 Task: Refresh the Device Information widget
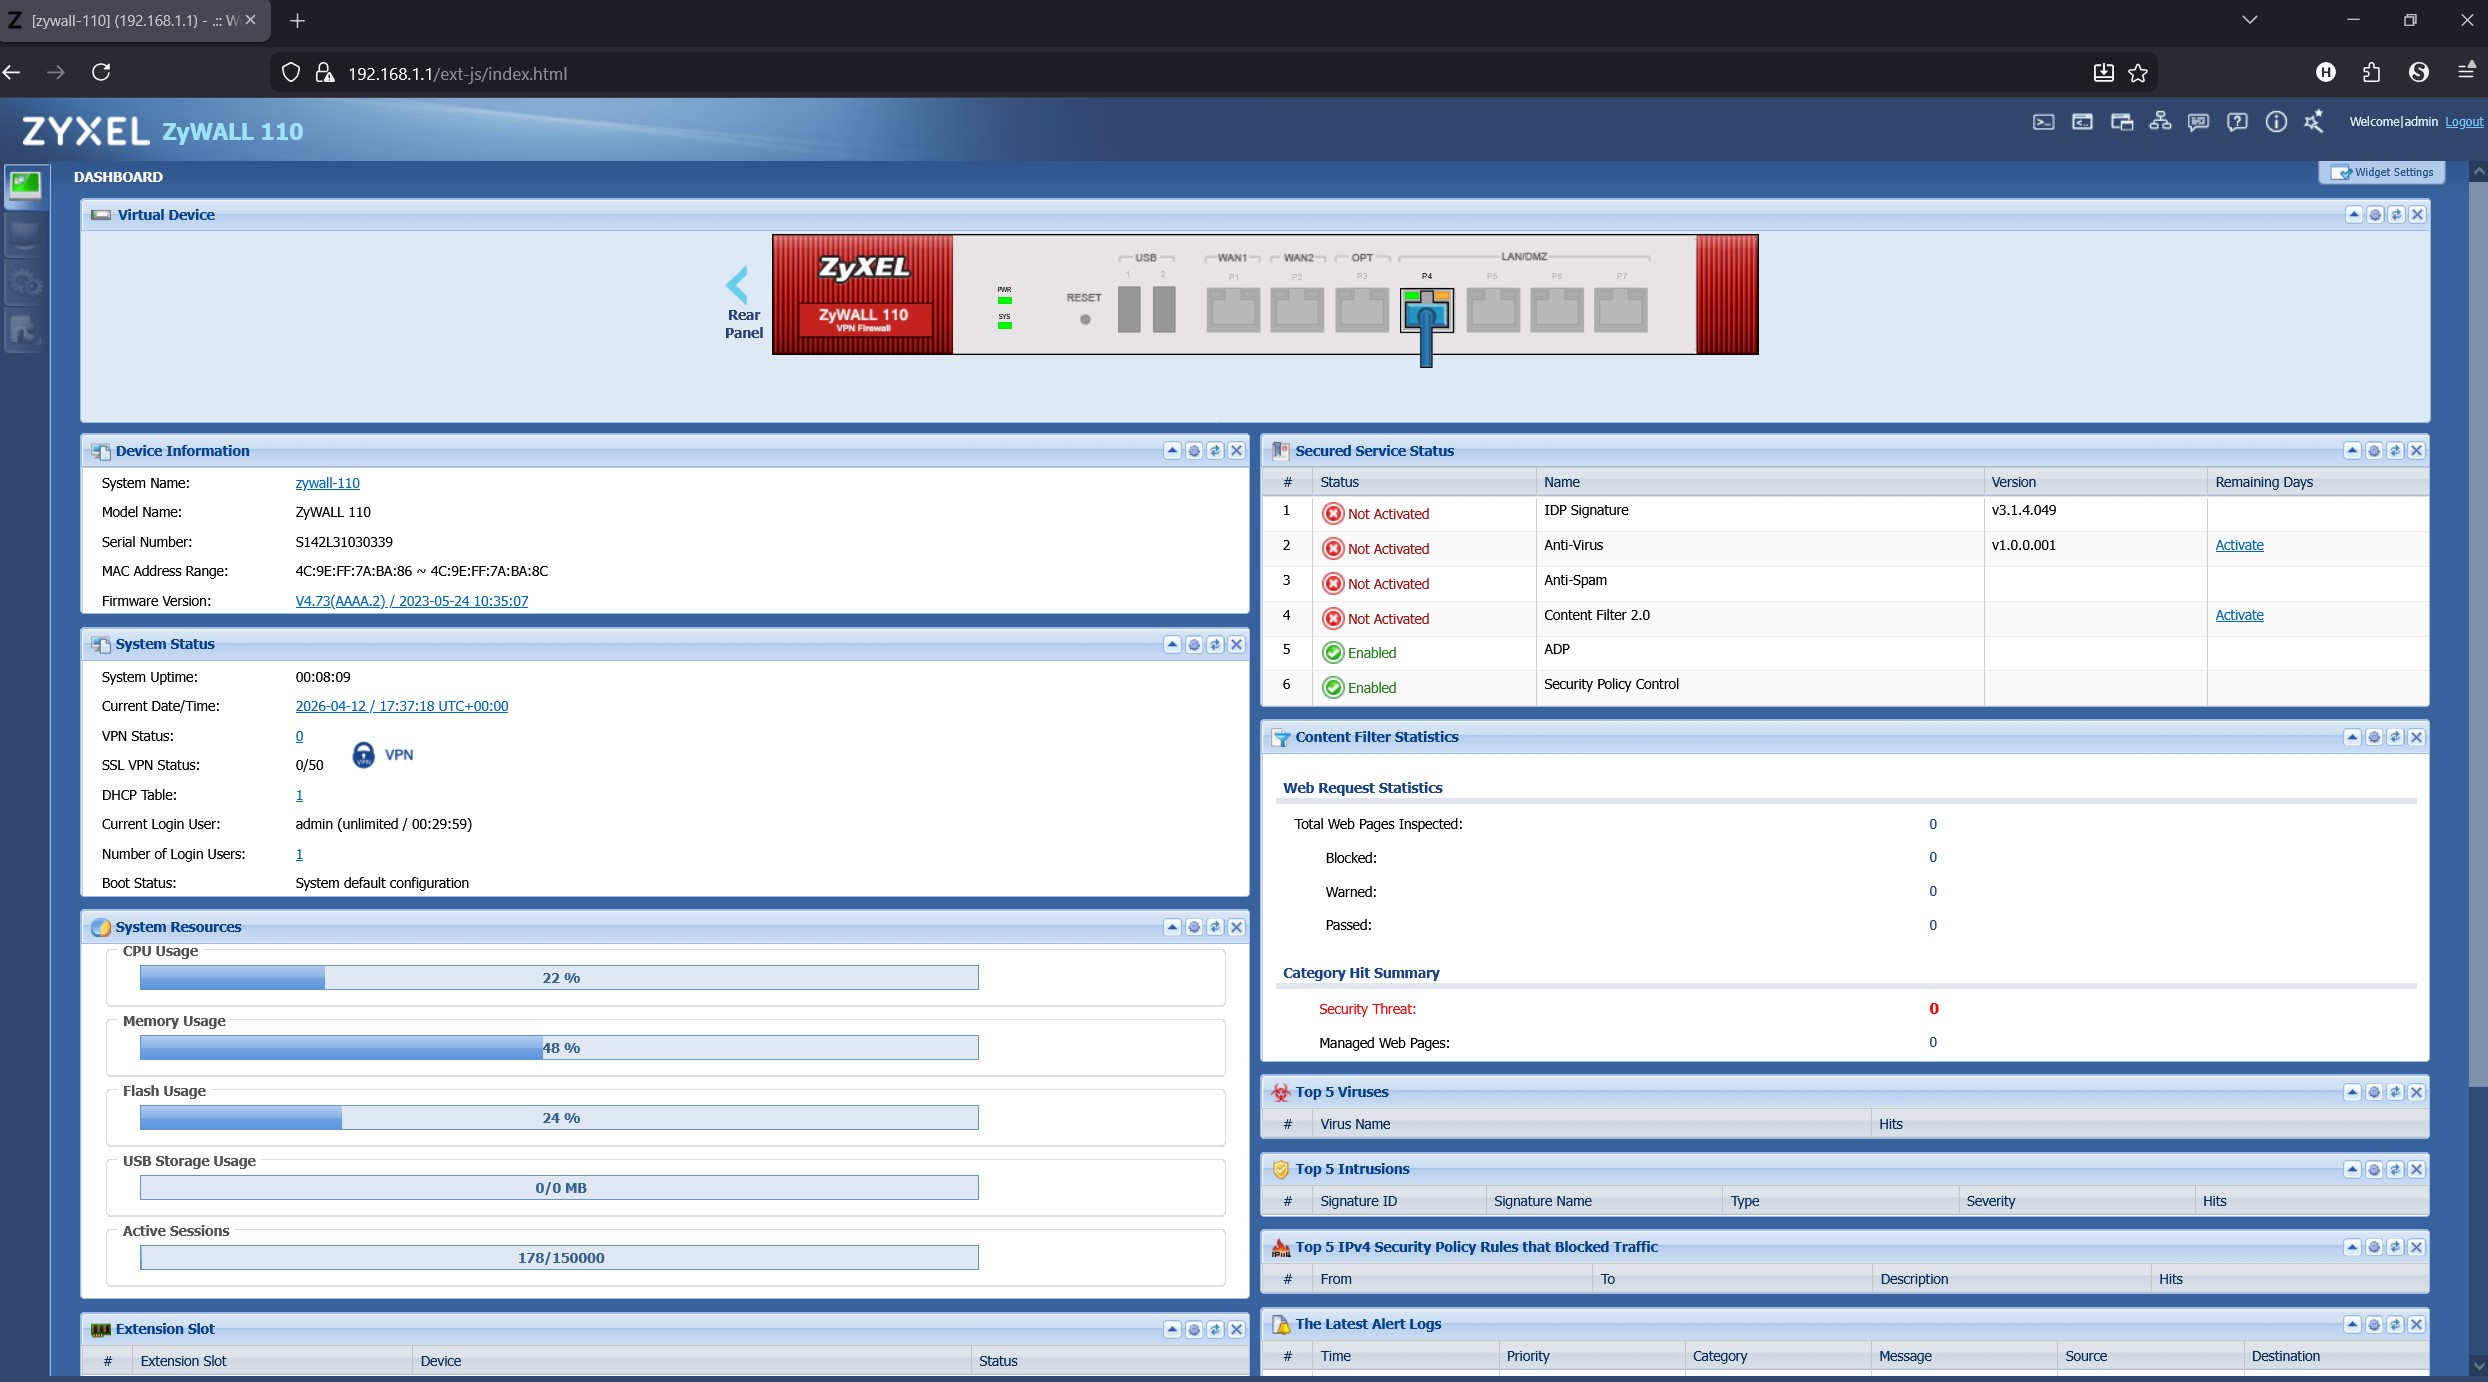coord(1215,451)
